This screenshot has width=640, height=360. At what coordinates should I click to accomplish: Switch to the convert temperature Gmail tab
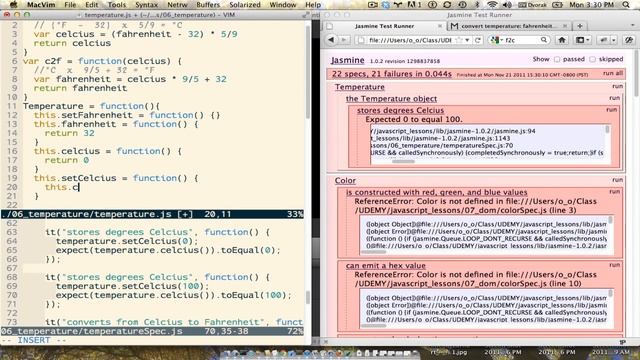509,26
